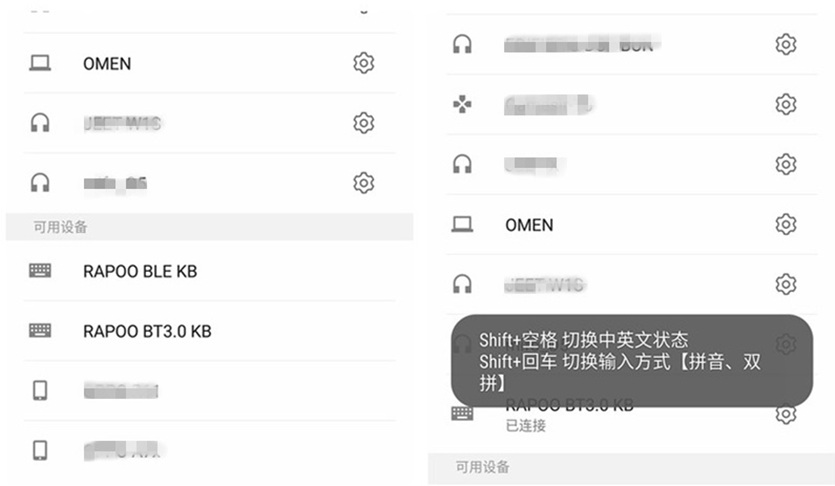Open settings gear for connected RAPOO BT3.0 KB
Viewport: 835px width, 486px height.
click(x=786, y=414)
